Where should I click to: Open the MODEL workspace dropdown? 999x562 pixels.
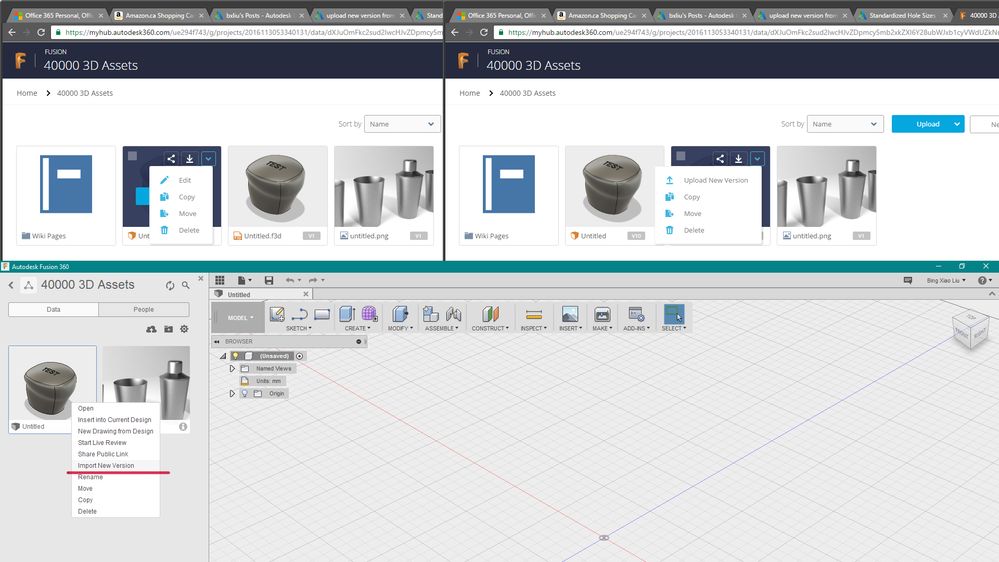pyautogui.click(x=238, y=317)
